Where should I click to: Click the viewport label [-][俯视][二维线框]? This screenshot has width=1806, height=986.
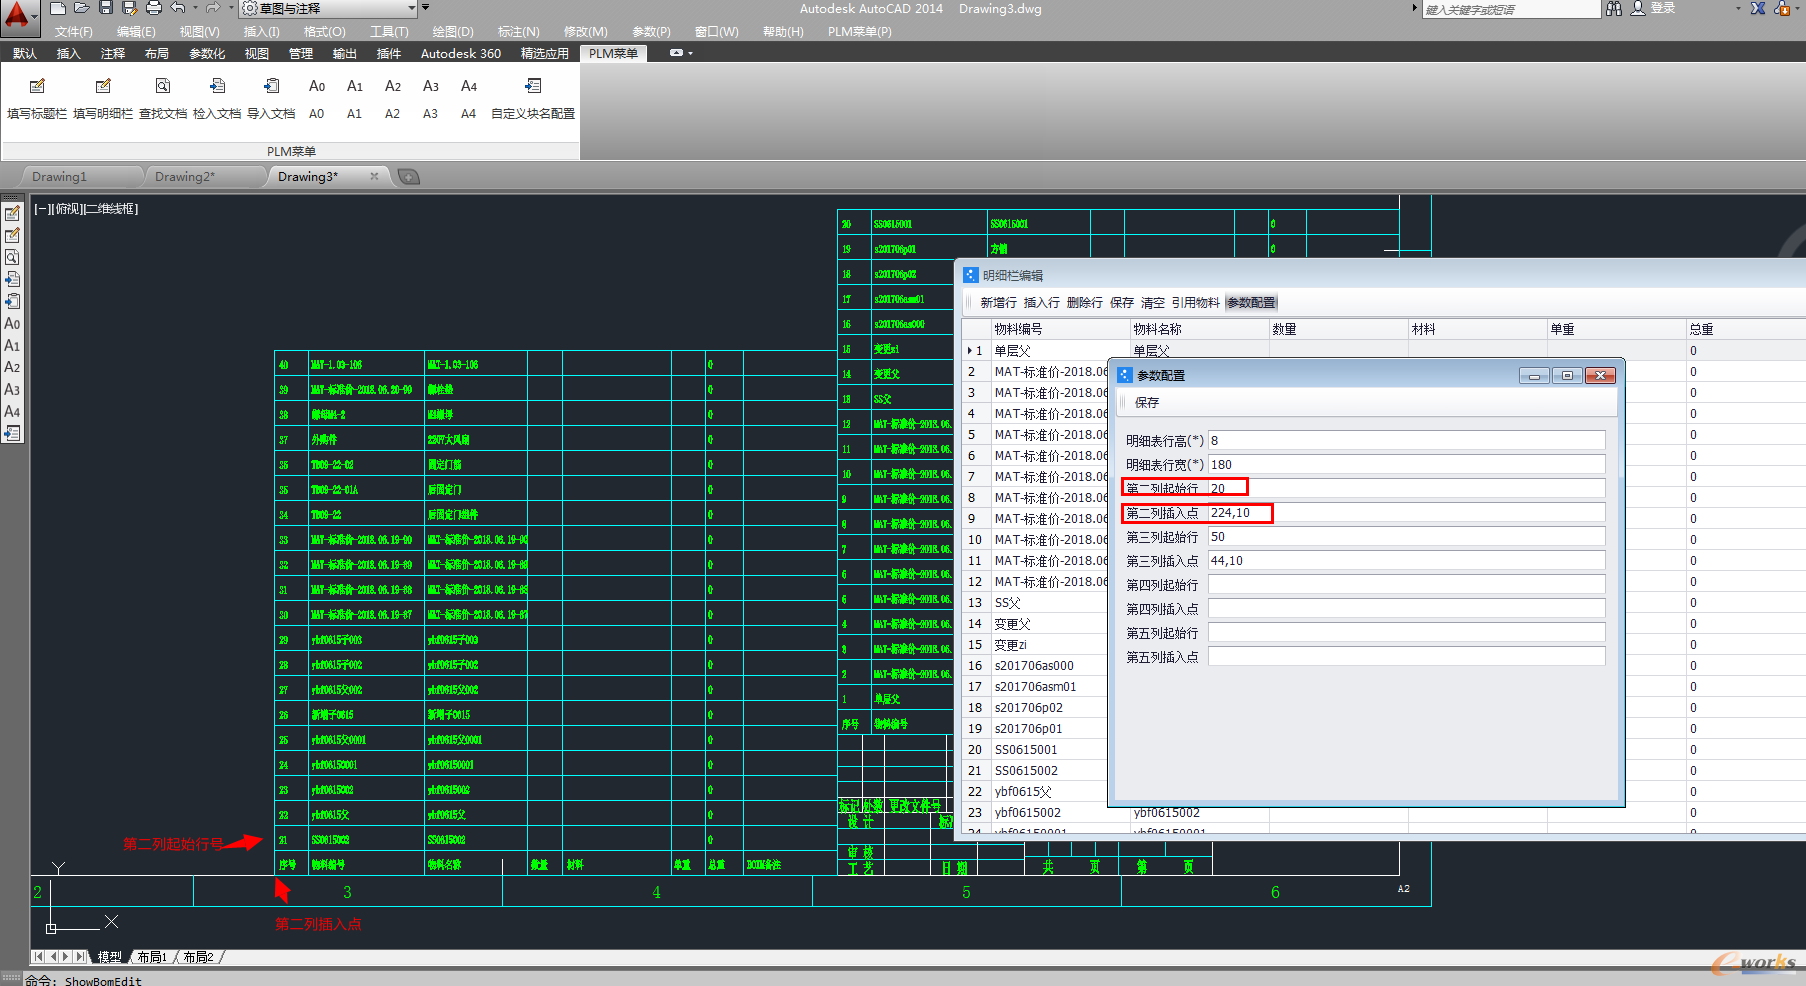(86, 209)
